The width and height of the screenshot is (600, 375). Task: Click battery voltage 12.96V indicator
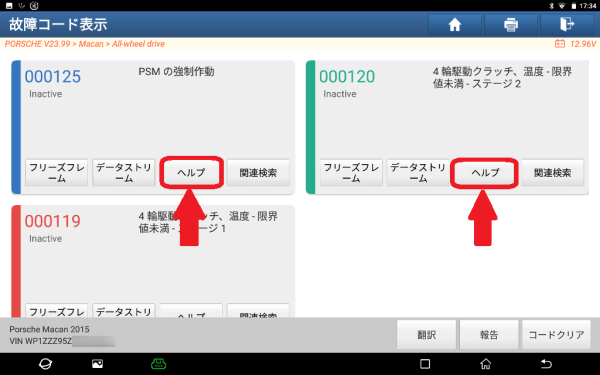click(x=576, y=44)
